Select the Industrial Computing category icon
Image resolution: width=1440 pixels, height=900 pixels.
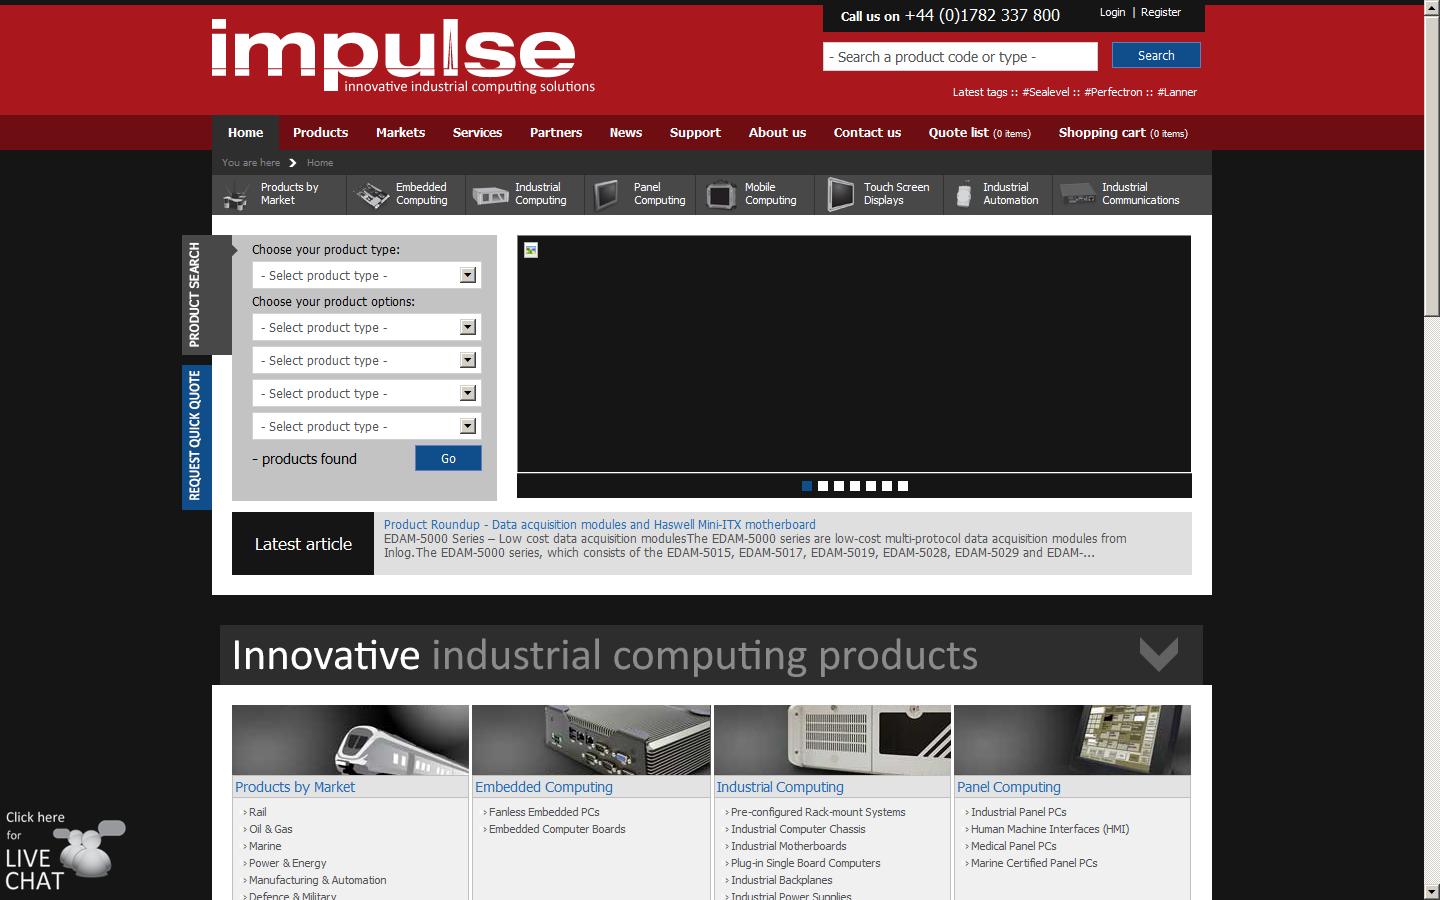489,194
